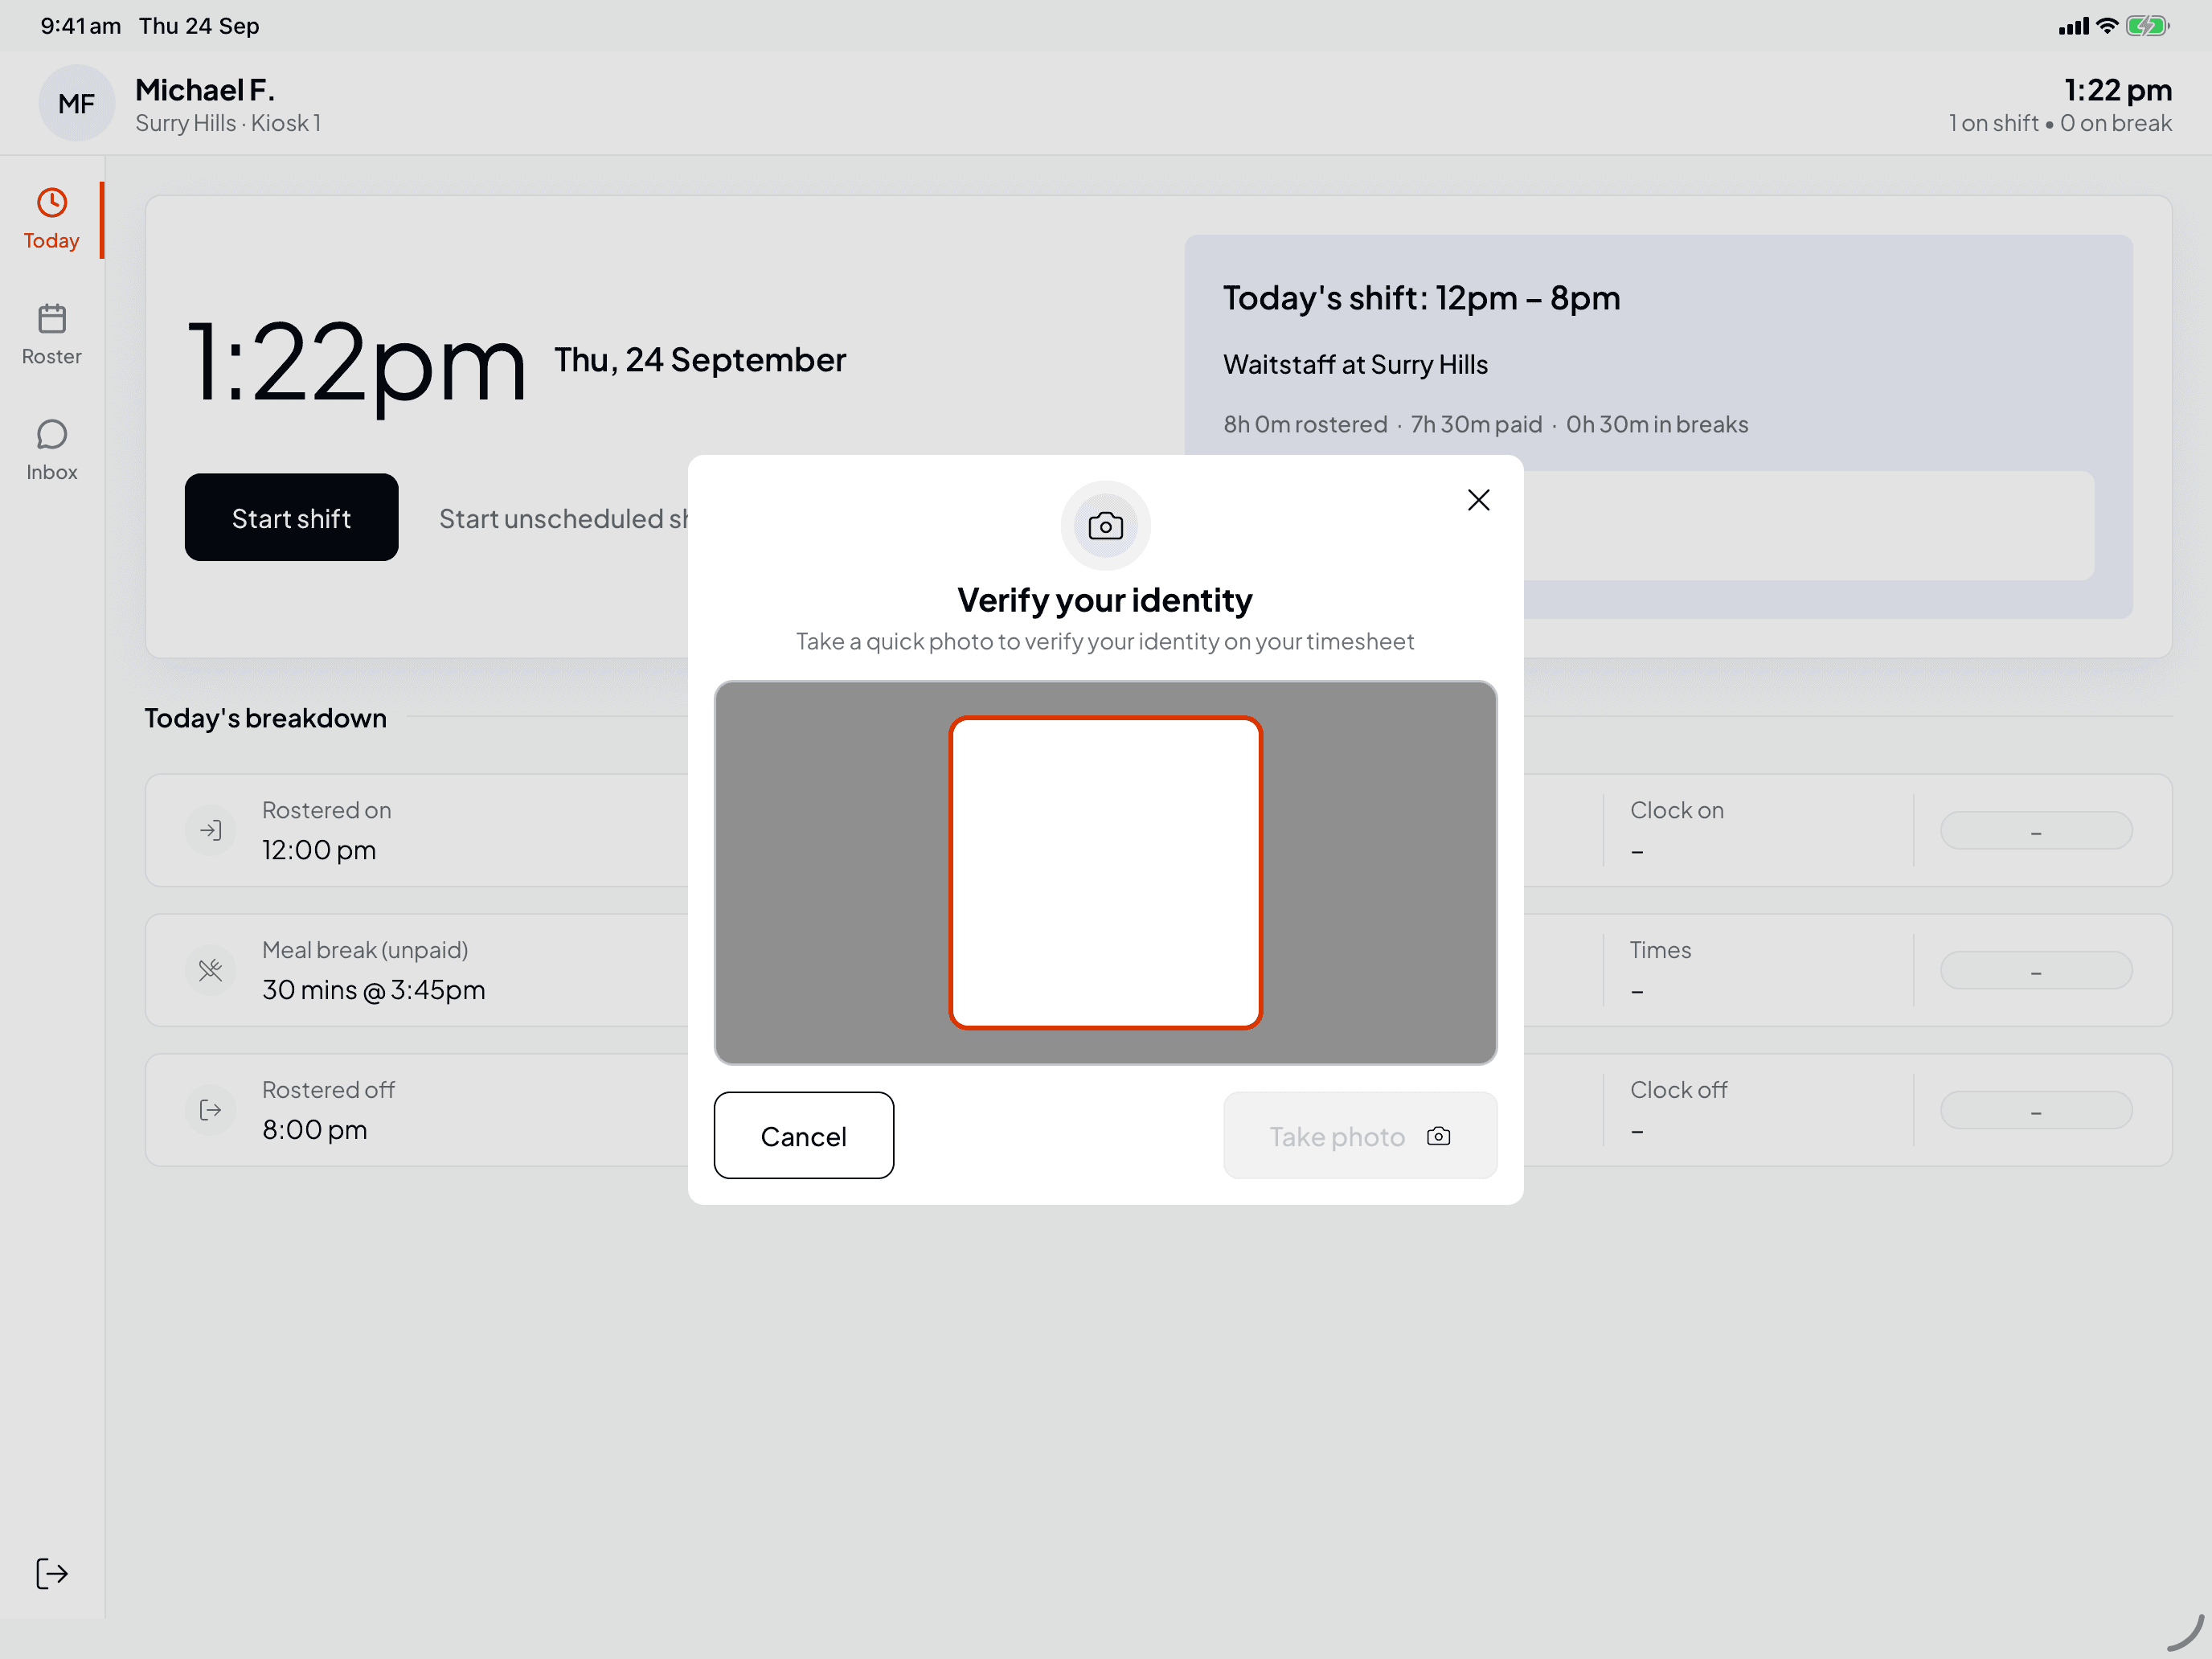Screen dimensions: 2212x1659
Task: Close the Verify your identity dialog
Action: click(x=1478, y=500)
